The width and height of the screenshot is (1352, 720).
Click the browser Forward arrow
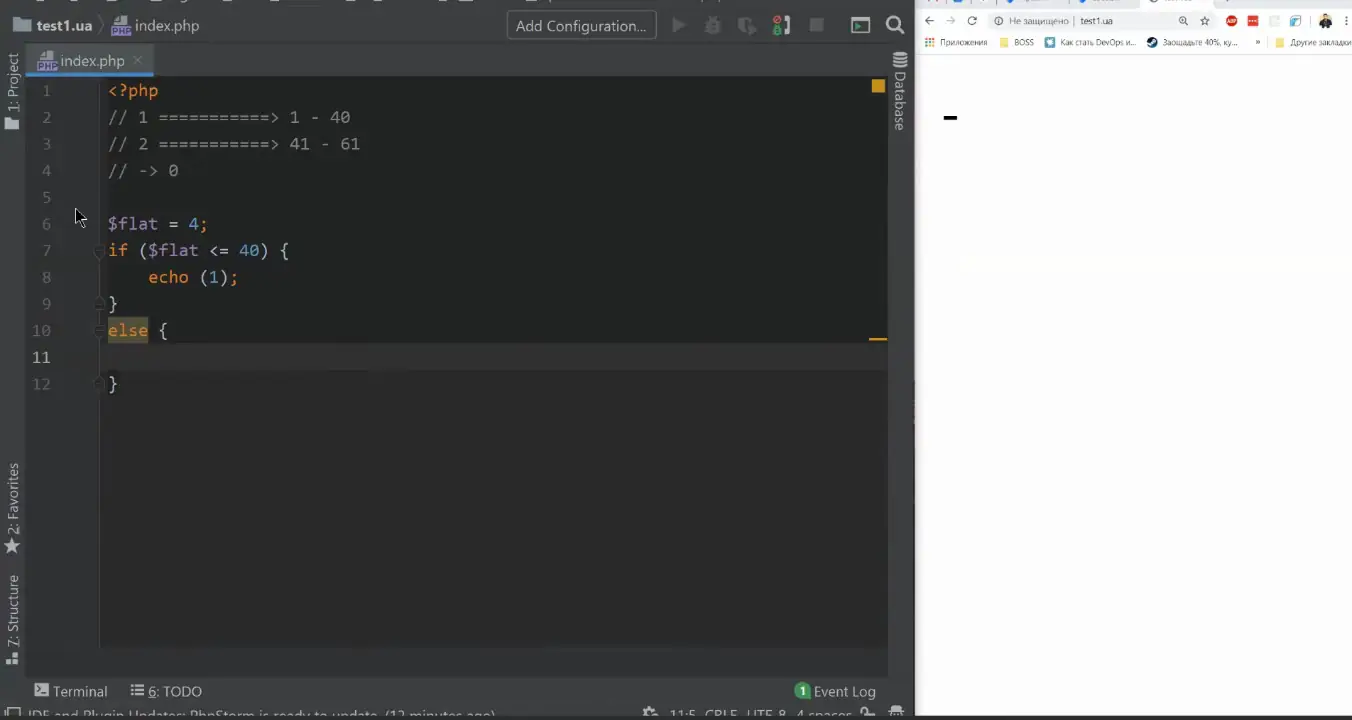point(950,21)
